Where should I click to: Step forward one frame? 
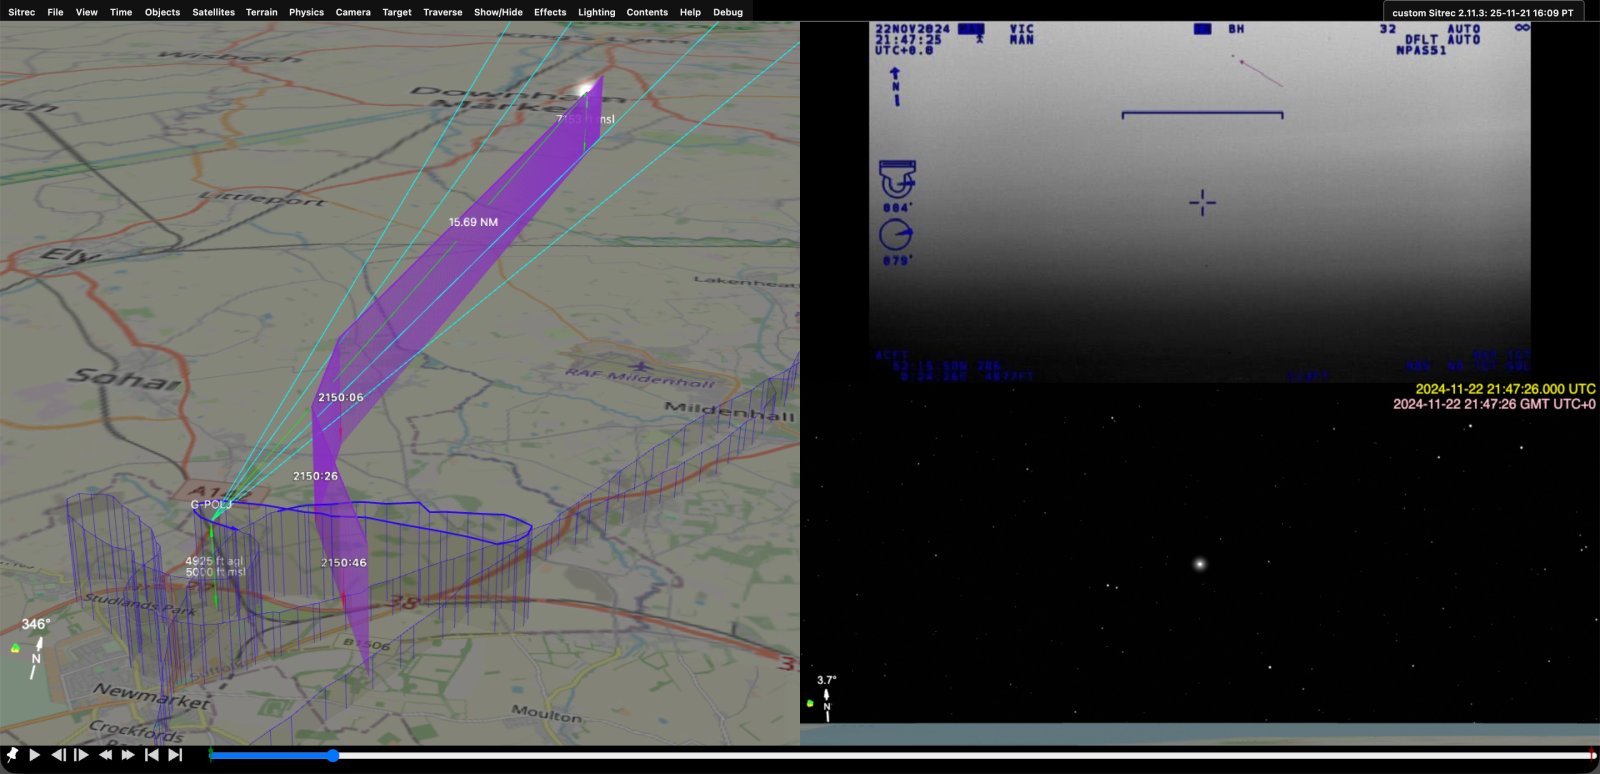point(82,755)
